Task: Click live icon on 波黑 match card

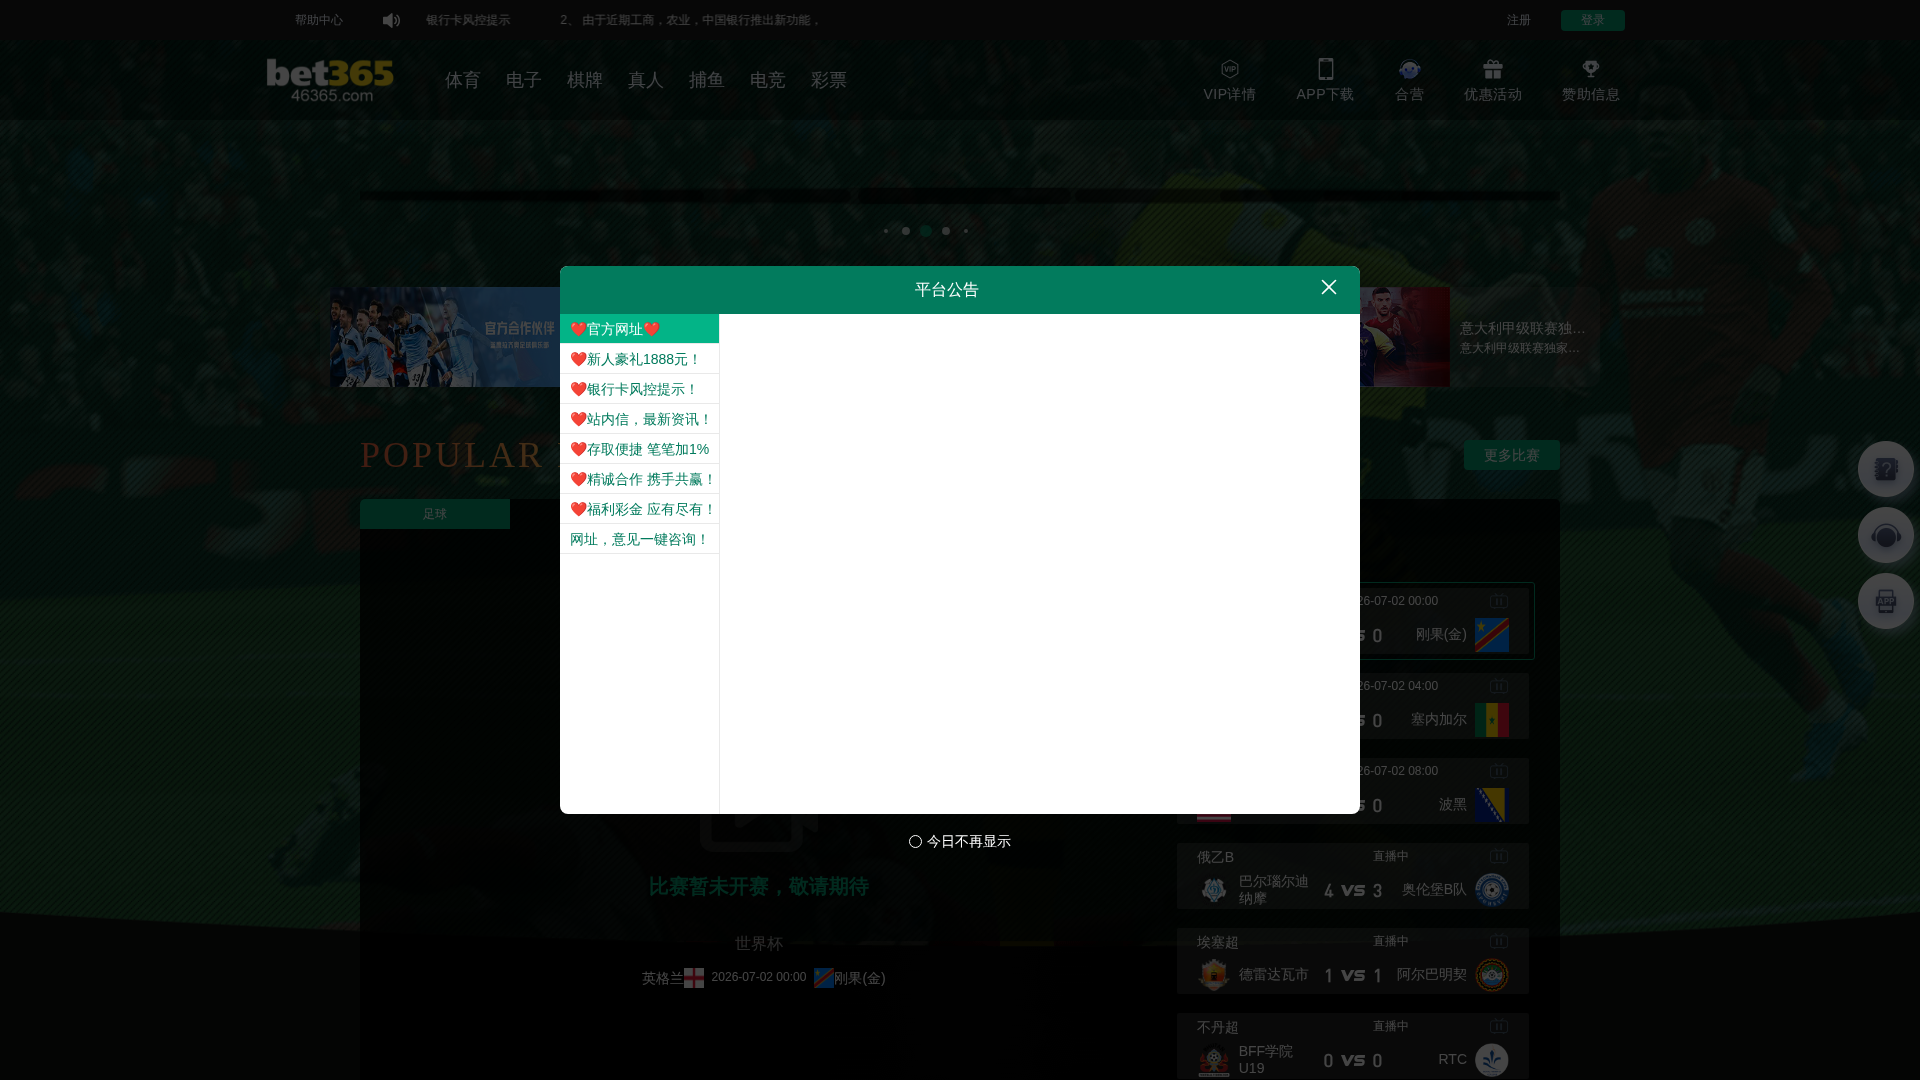Action: click(x=1498, y=771)
